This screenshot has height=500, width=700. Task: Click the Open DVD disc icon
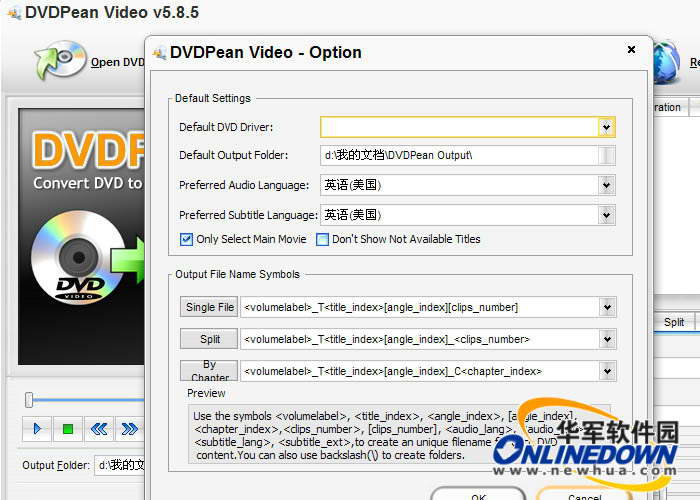[x=60, y=59]
